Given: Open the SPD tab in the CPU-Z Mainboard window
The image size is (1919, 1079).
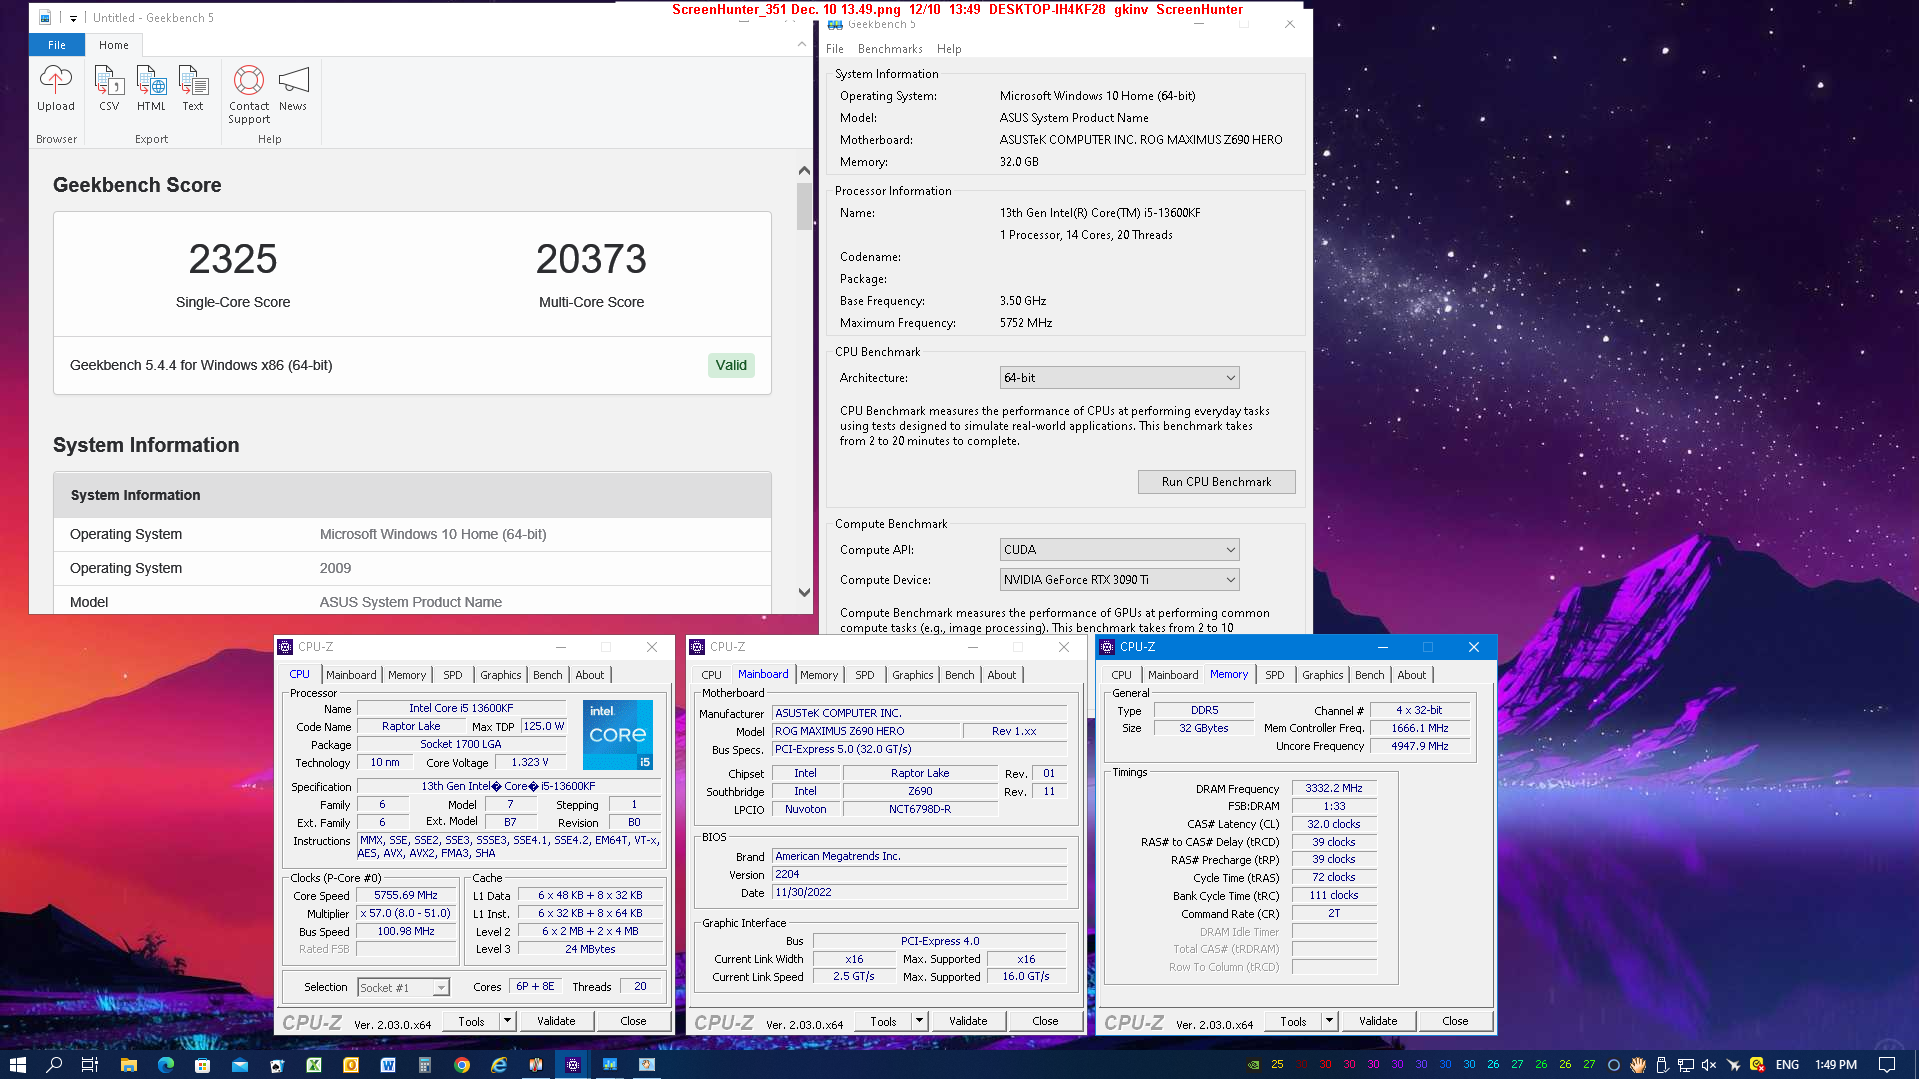Looking at the screenshot, I should (x=865, y=675).
